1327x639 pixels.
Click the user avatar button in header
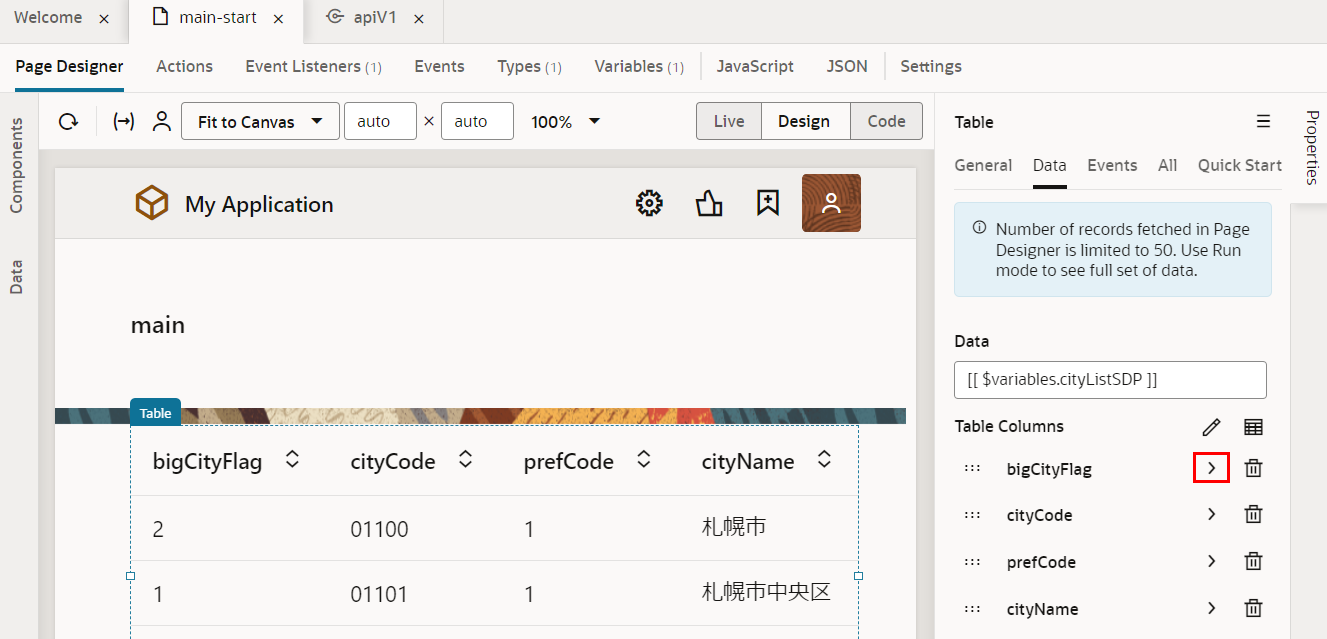[831, 203]
